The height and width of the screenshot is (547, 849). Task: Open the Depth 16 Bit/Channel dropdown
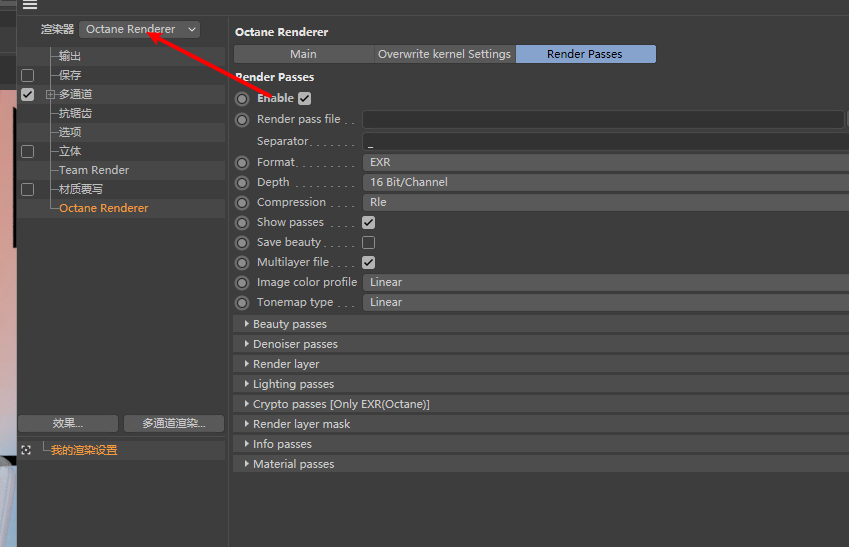(x=606, y=183)
